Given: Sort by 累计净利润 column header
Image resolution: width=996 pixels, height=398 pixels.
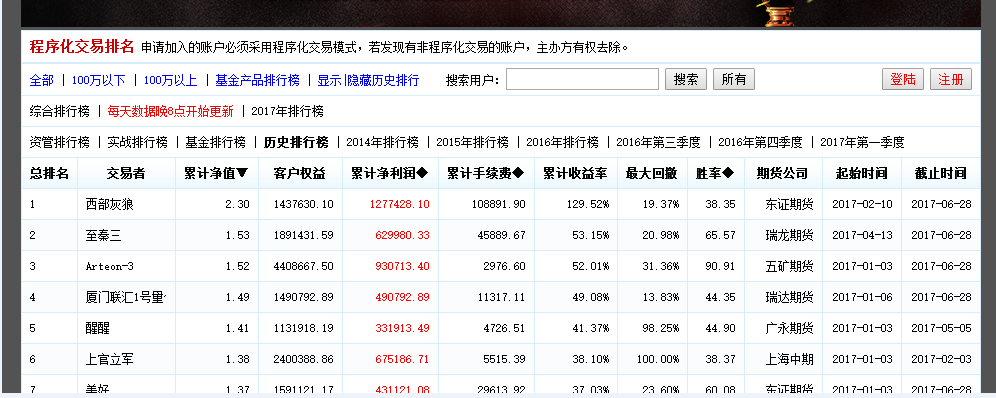Looking at the screenshot, I should coord(390,173).
